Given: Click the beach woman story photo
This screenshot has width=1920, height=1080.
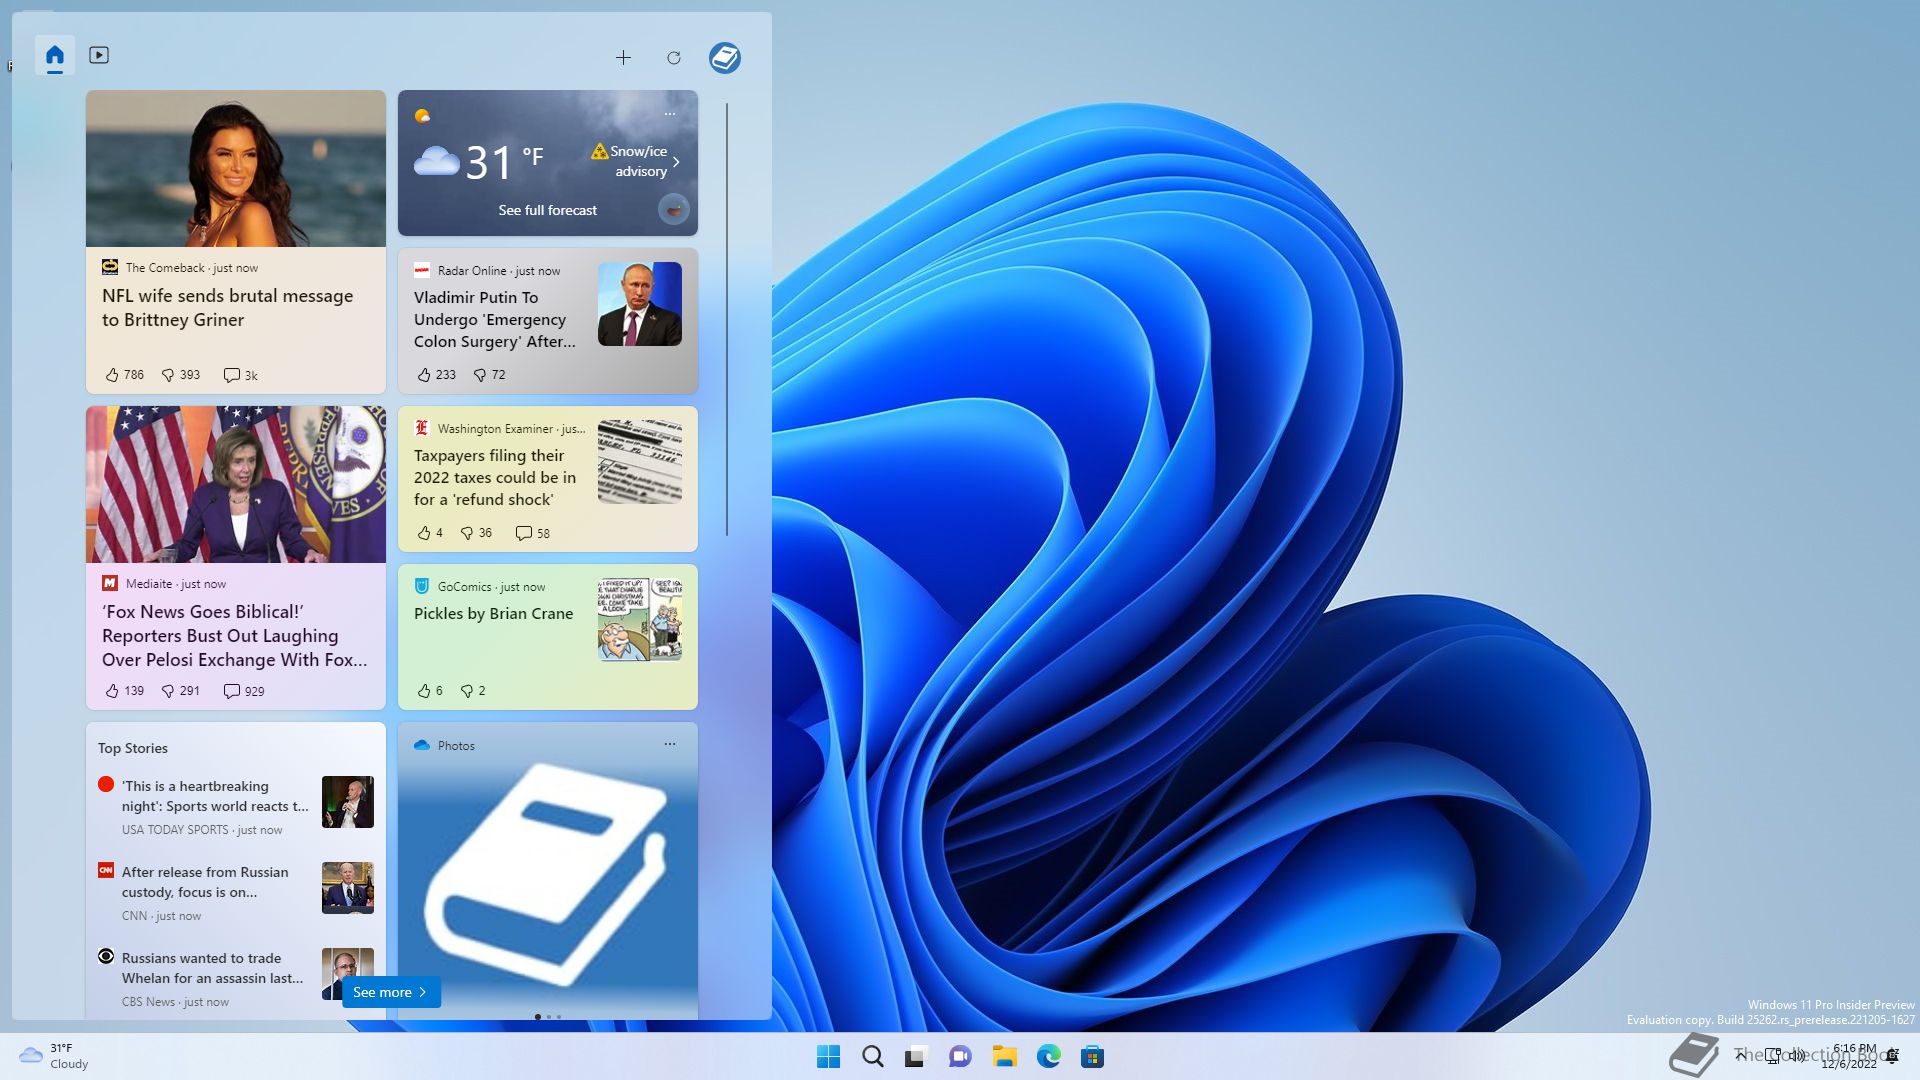Looking at the screenshot, I should pos(236,168).
